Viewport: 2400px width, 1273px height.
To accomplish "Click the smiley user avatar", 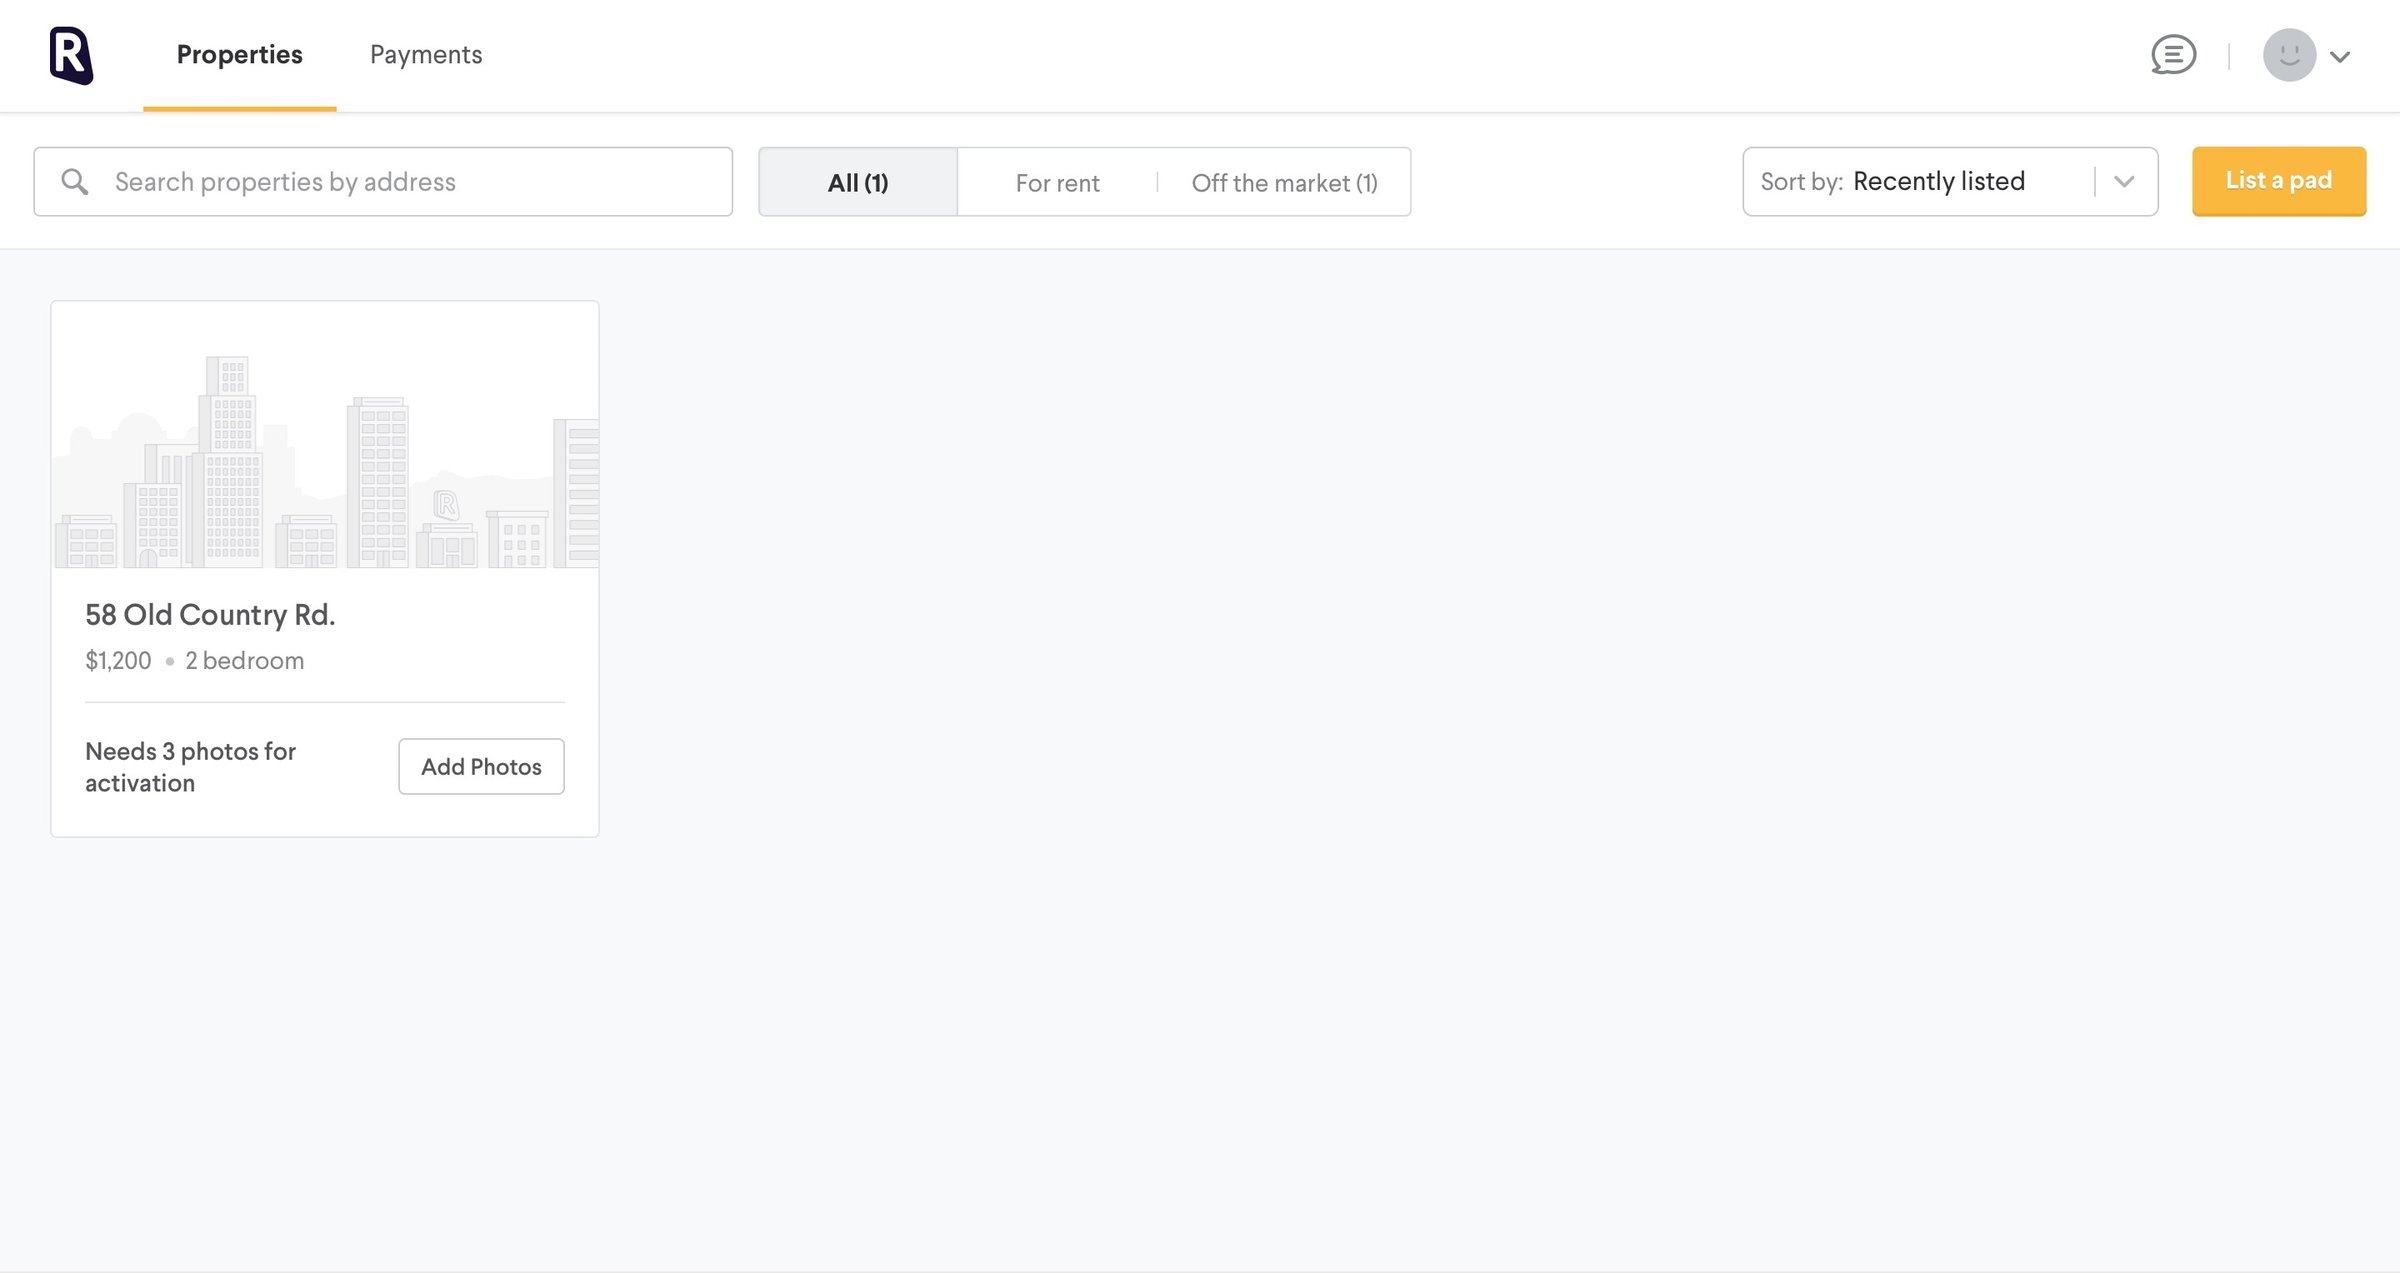I will pyautogui.click(x=2289, y=55).
